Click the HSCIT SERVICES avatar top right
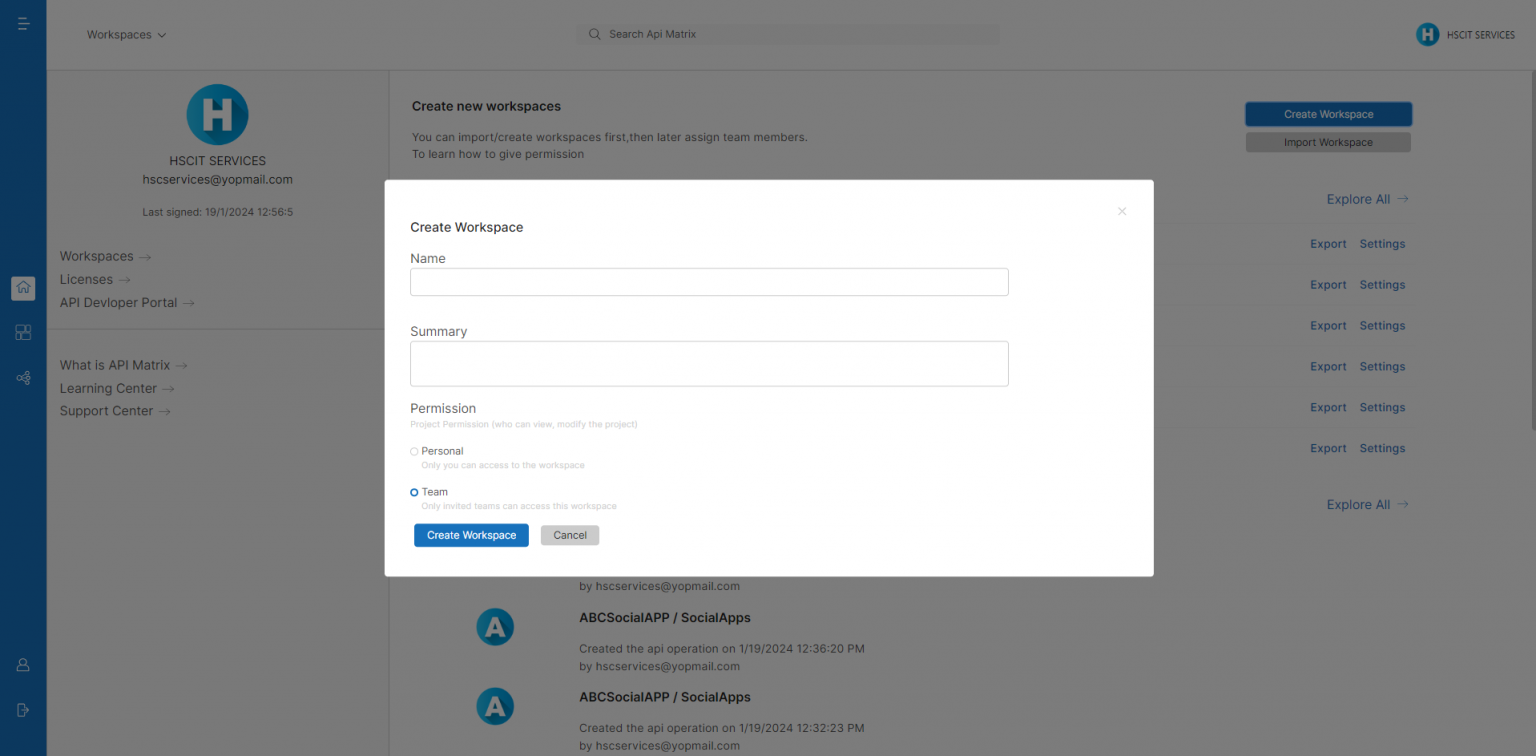 [x=1428, y=33]
